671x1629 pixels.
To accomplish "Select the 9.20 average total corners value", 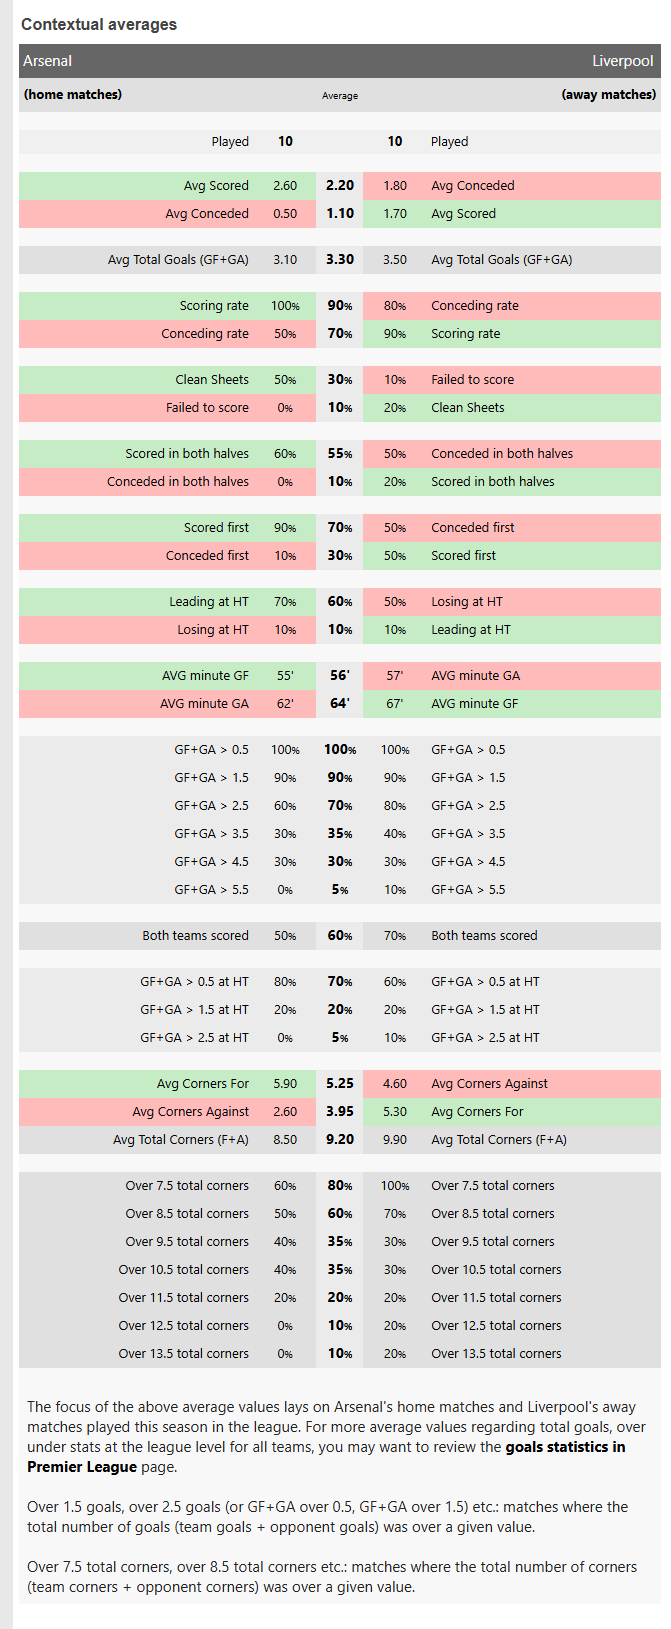I will tap(340, 1139).
